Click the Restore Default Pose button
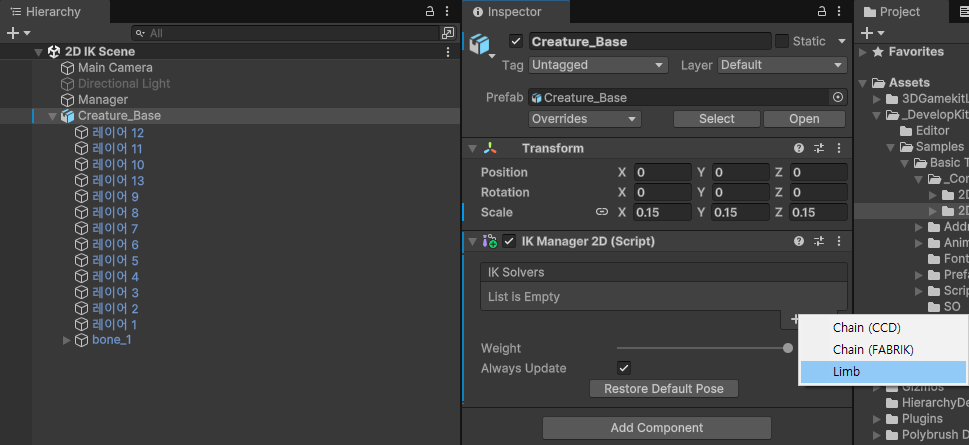The image size is (969, 445). click(664, 389)
